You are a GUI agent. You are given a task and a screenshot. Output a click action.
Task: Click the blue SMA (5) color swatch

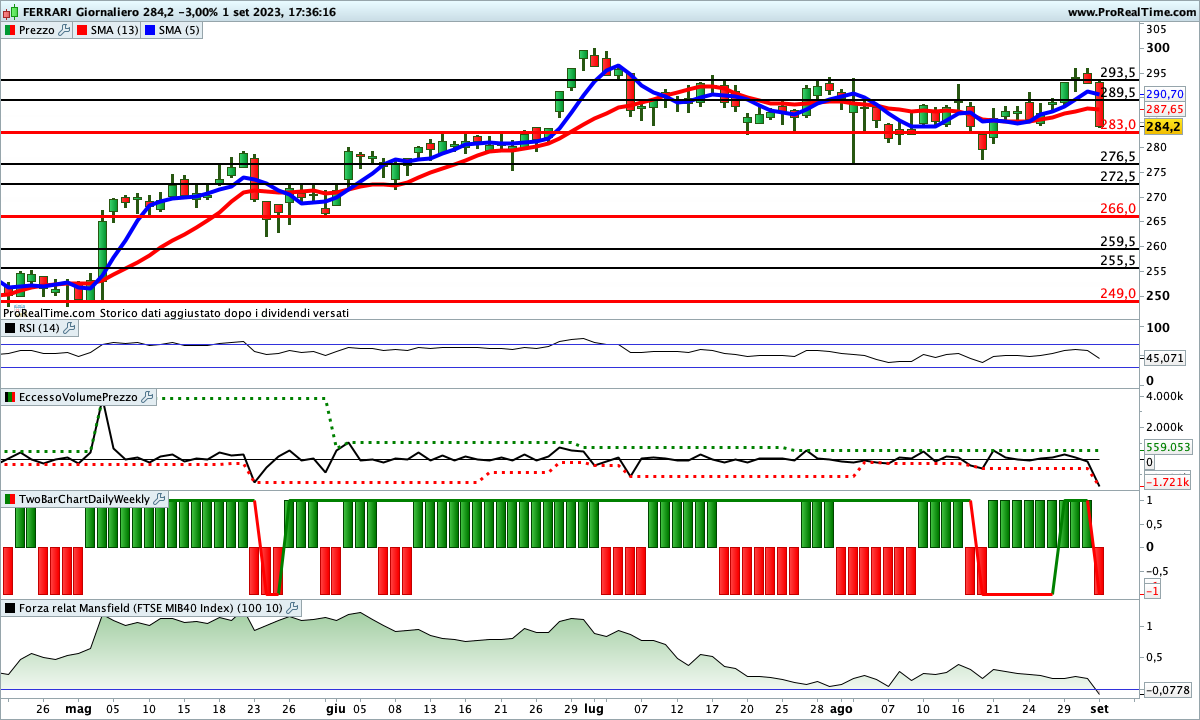[x=152, y=30]
